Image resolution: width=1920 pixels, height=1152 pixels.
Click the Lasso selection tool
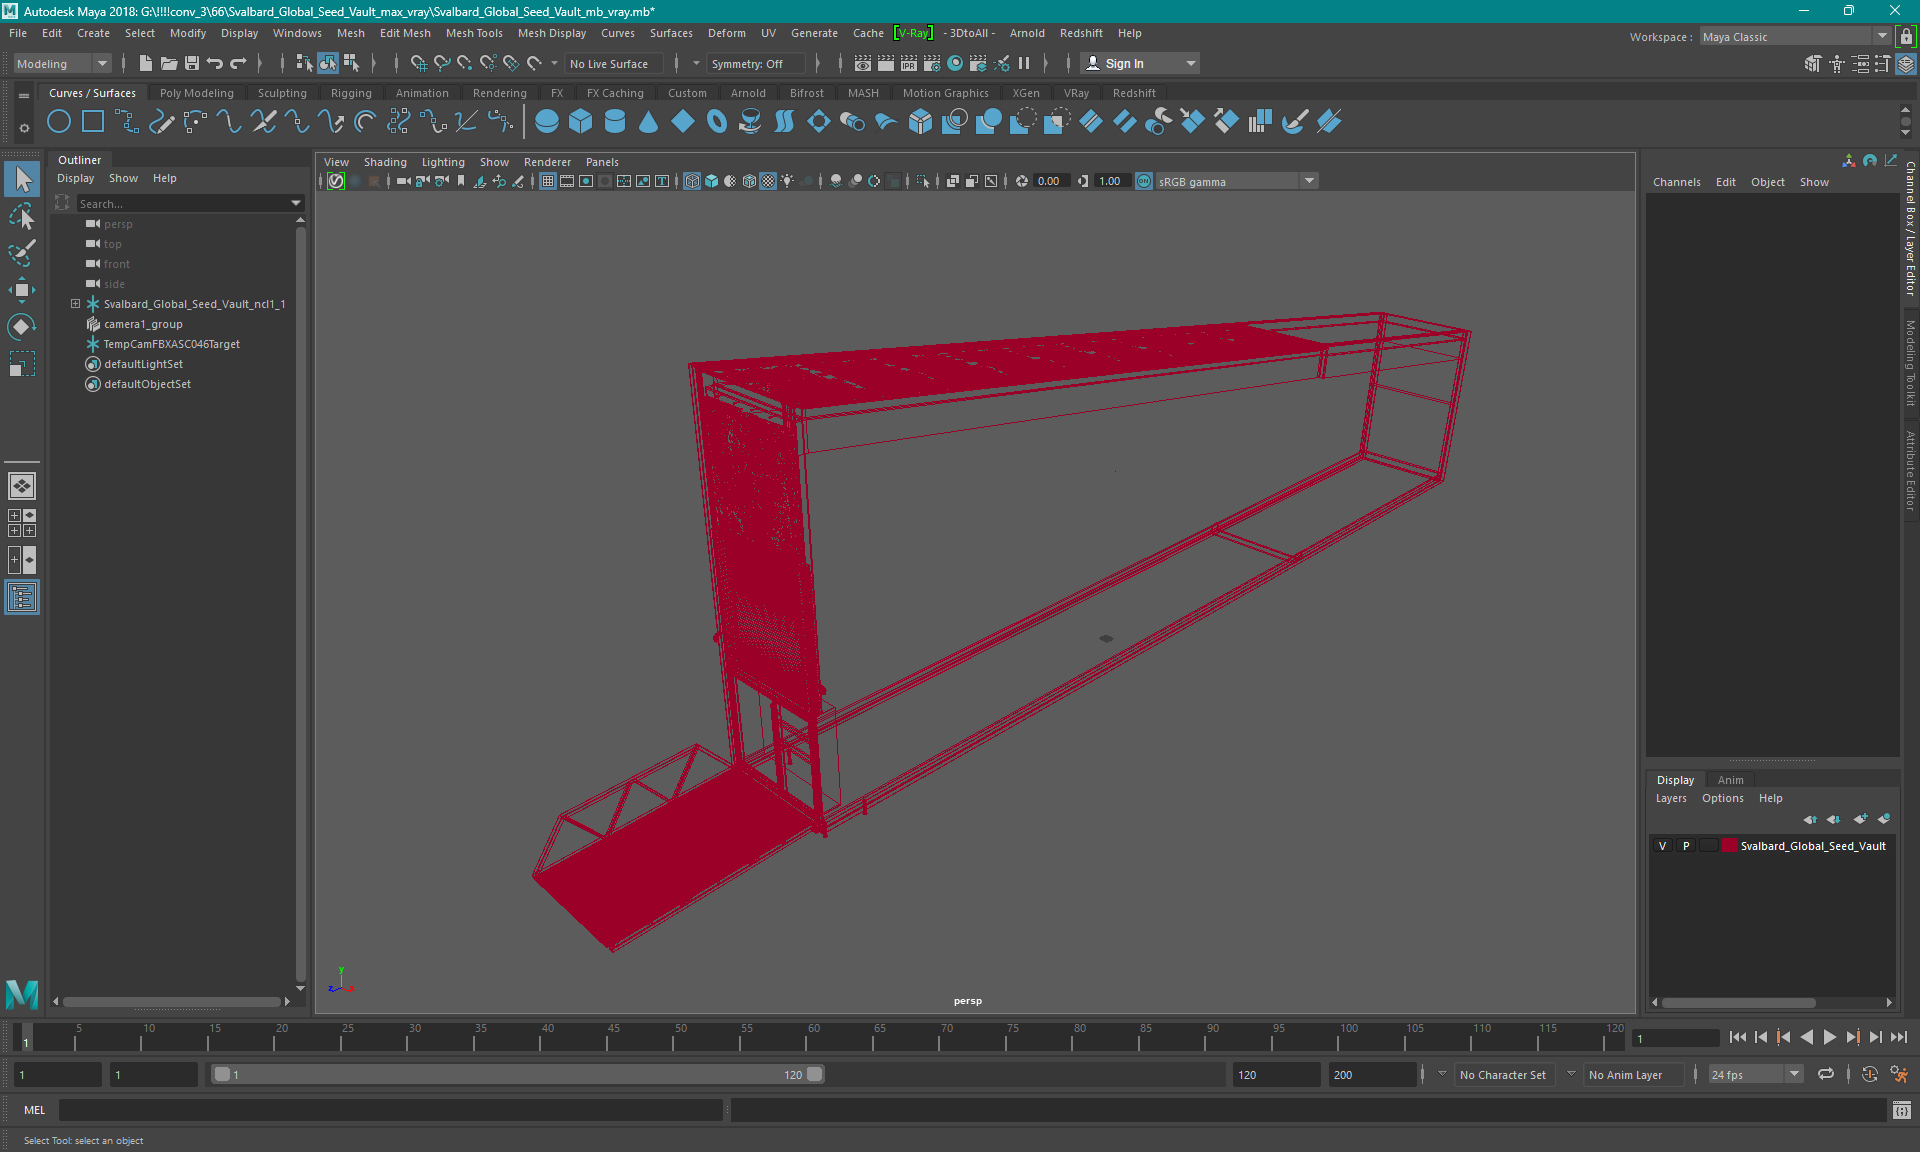(x=23, y=215)
